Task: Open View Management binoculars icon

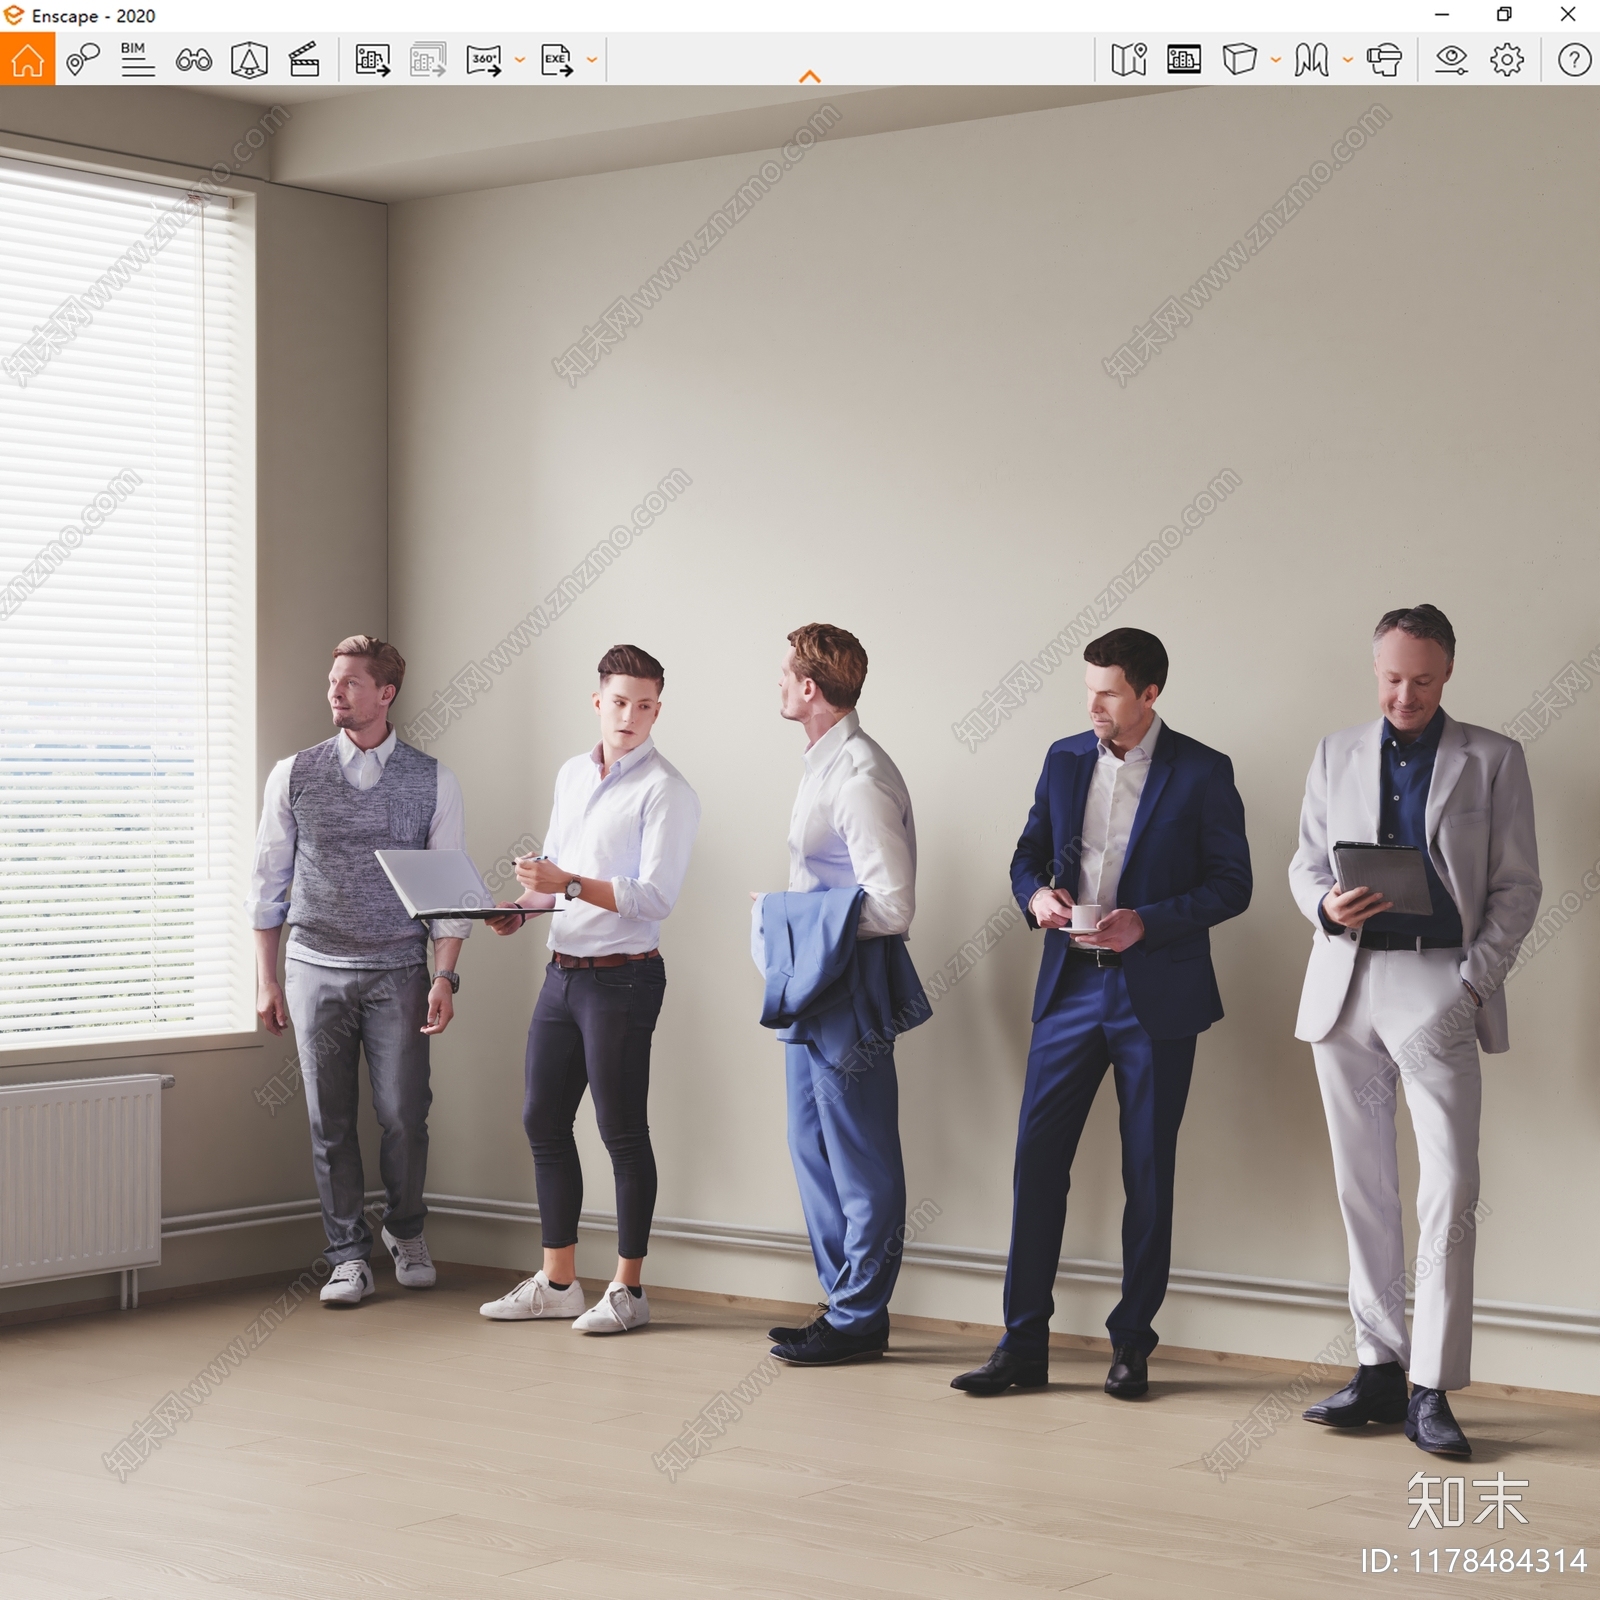Action: (x=193, y=61)
